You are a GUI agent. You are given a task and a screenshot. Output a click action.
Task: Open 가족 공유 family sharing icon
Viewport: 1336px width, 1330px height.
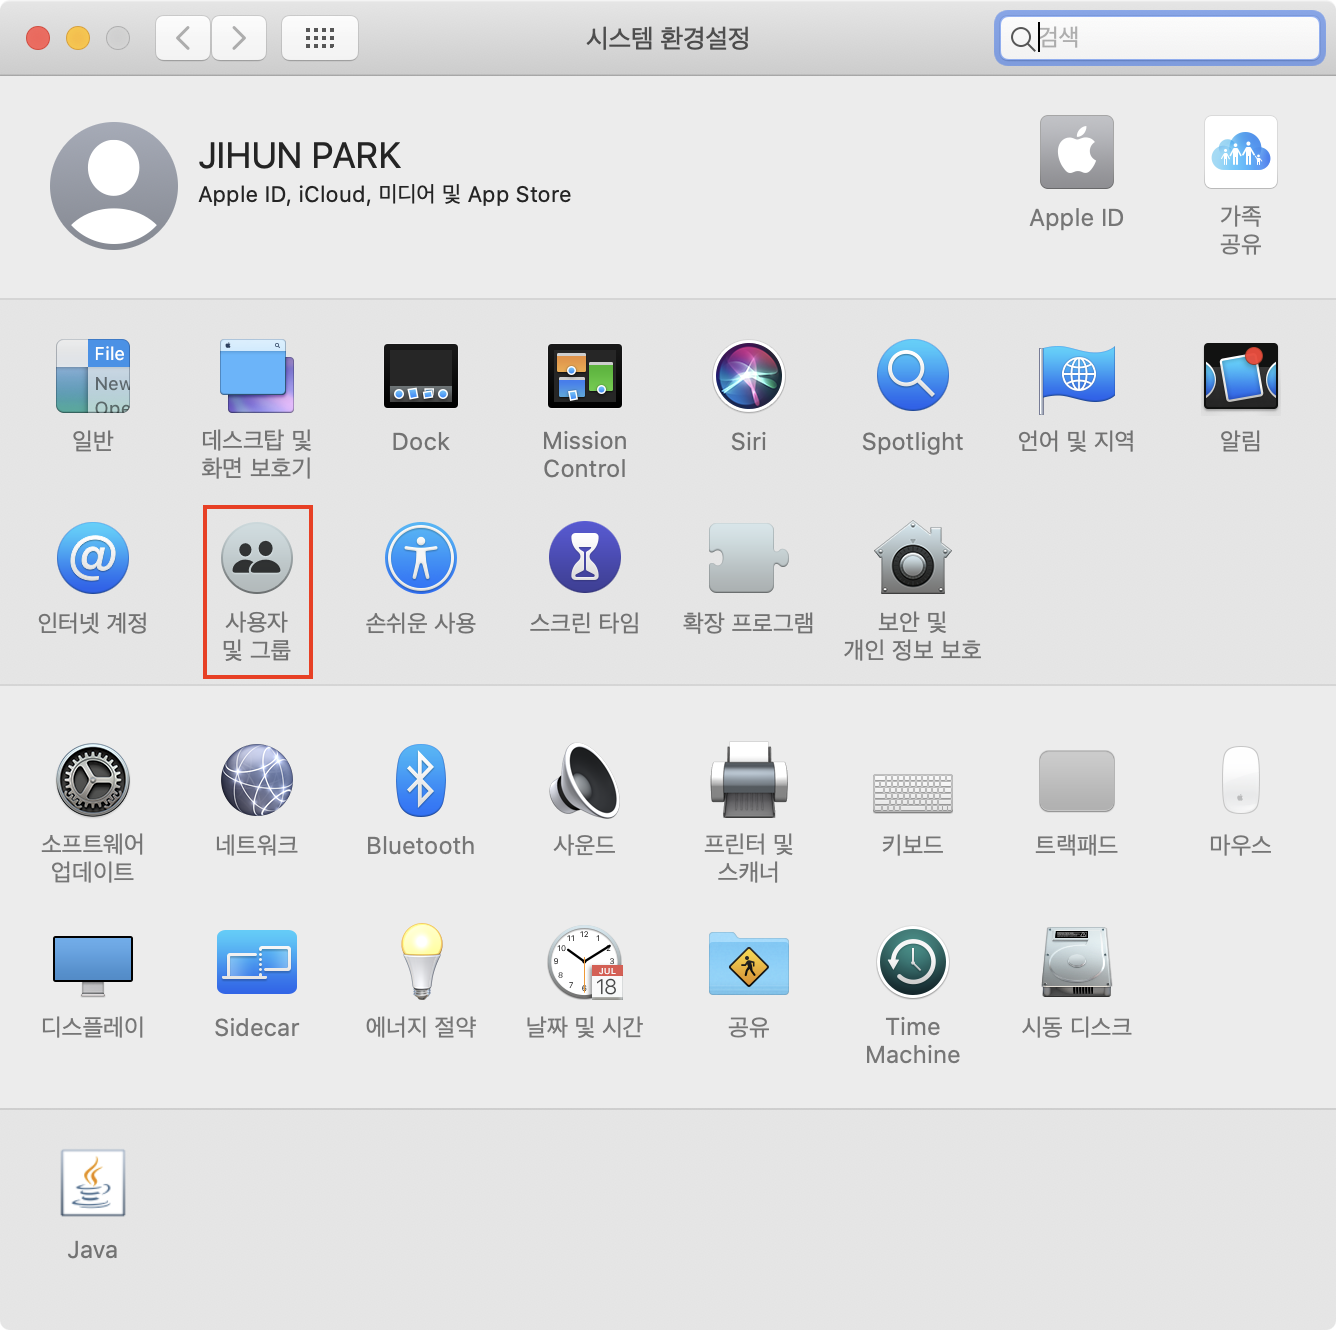point(1241,152)
